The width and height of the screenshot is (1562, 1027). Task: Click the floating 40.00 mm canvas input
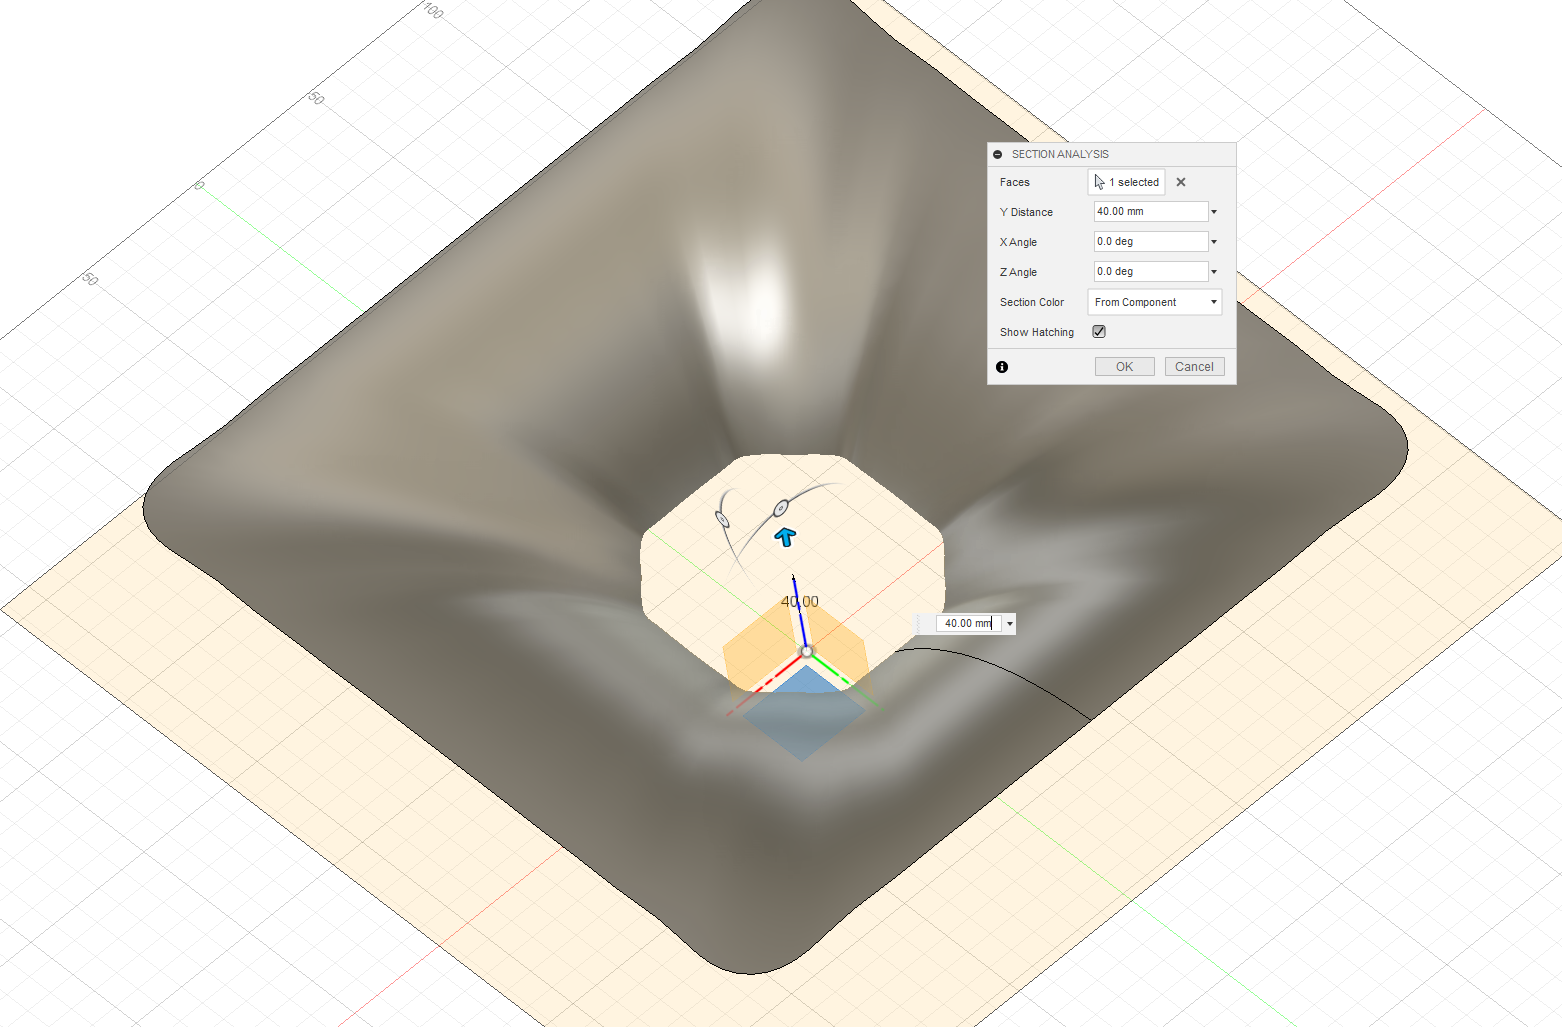(x=967, y=624)
